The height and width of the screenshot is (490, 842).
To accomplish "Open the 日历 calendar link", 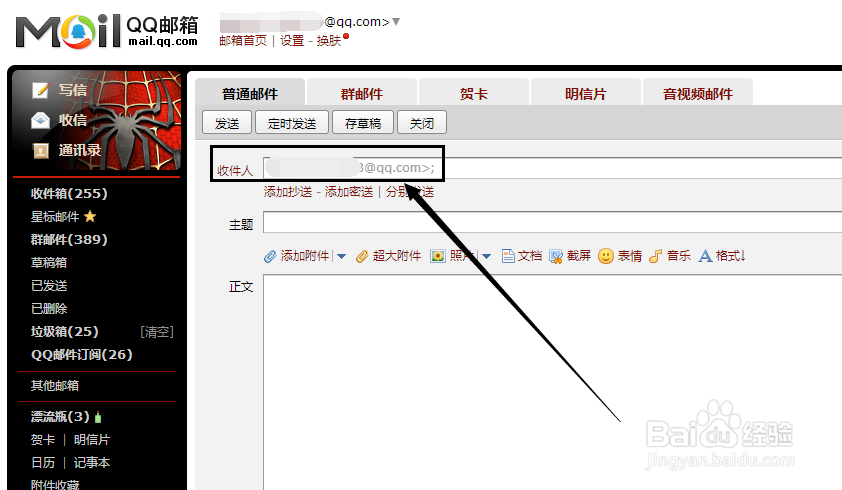I will coord(43,463).
